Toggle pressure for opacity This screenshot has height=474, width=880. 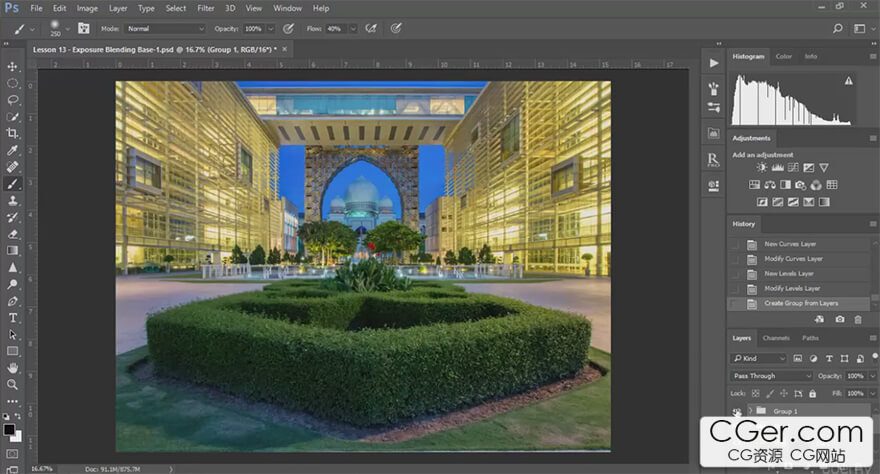288,29
